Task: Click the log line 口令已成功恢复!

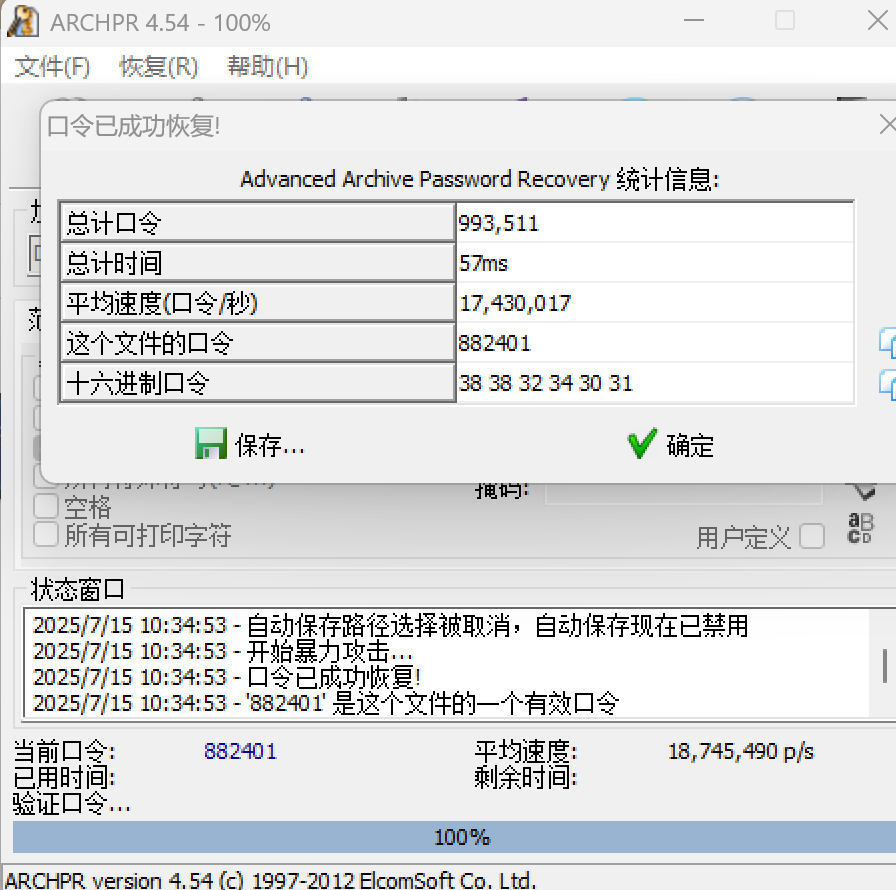Action: (x=227, y=677)
